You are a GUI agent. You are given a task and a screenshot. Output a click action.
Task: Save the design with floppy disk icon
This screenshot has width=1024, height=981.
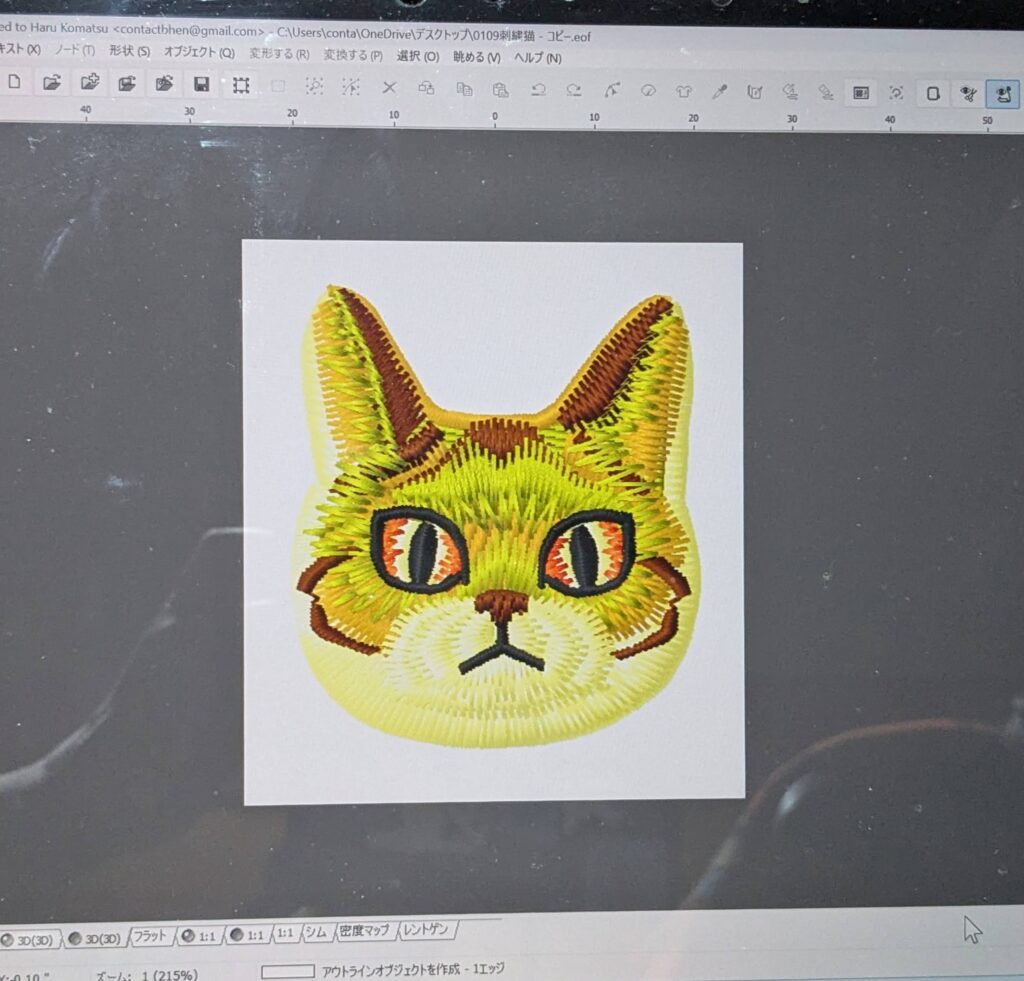pos(201,85)
